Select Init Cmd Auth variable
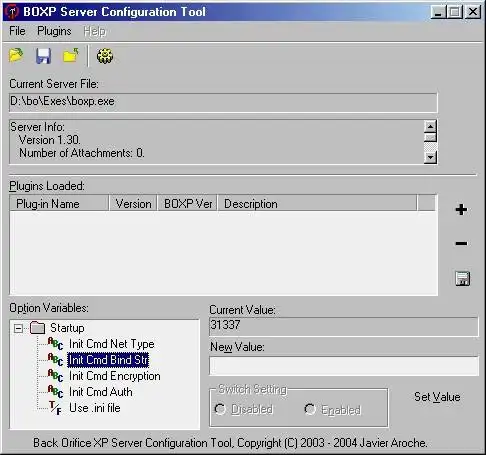 pyautogui.click(x=101, y=392)
